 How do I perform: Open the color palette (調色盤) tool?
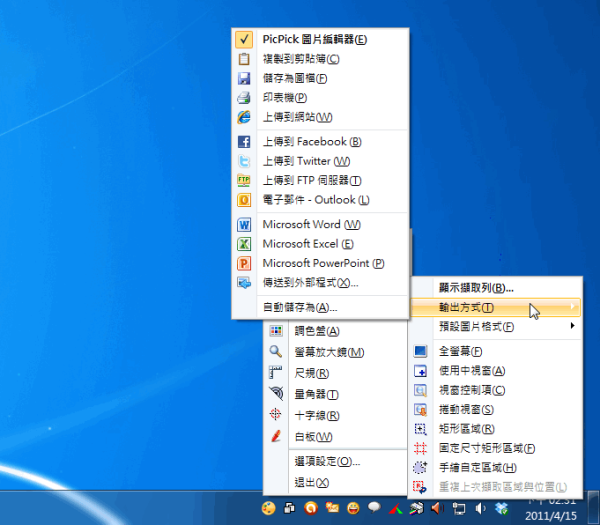pyautogui.click(x=316, y=331)
